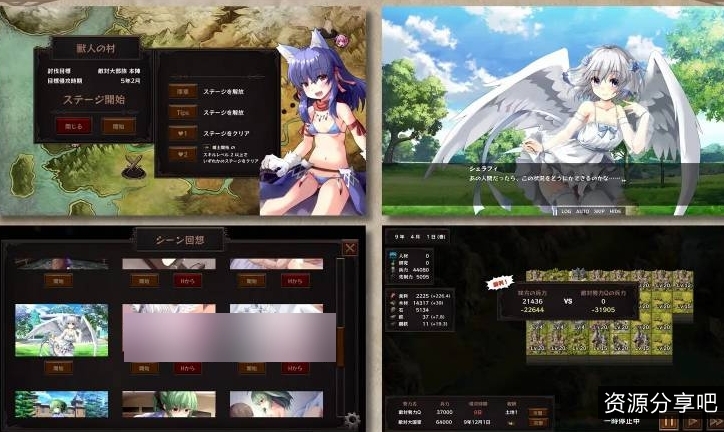724x432 pixels.
Task: Click the シェラフィ dialogue text box to advance
Action: point(553,185)
